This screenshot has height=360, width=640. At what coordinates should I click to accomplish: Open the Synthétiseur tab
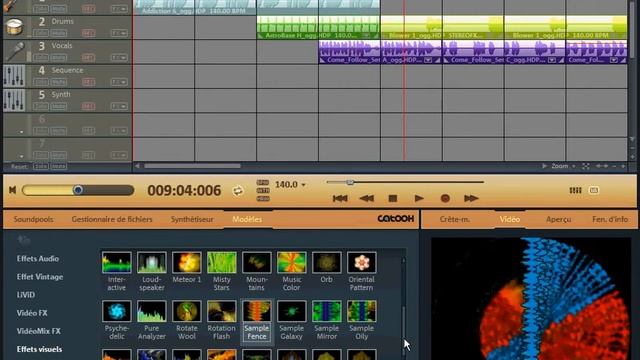pos(192,219)
